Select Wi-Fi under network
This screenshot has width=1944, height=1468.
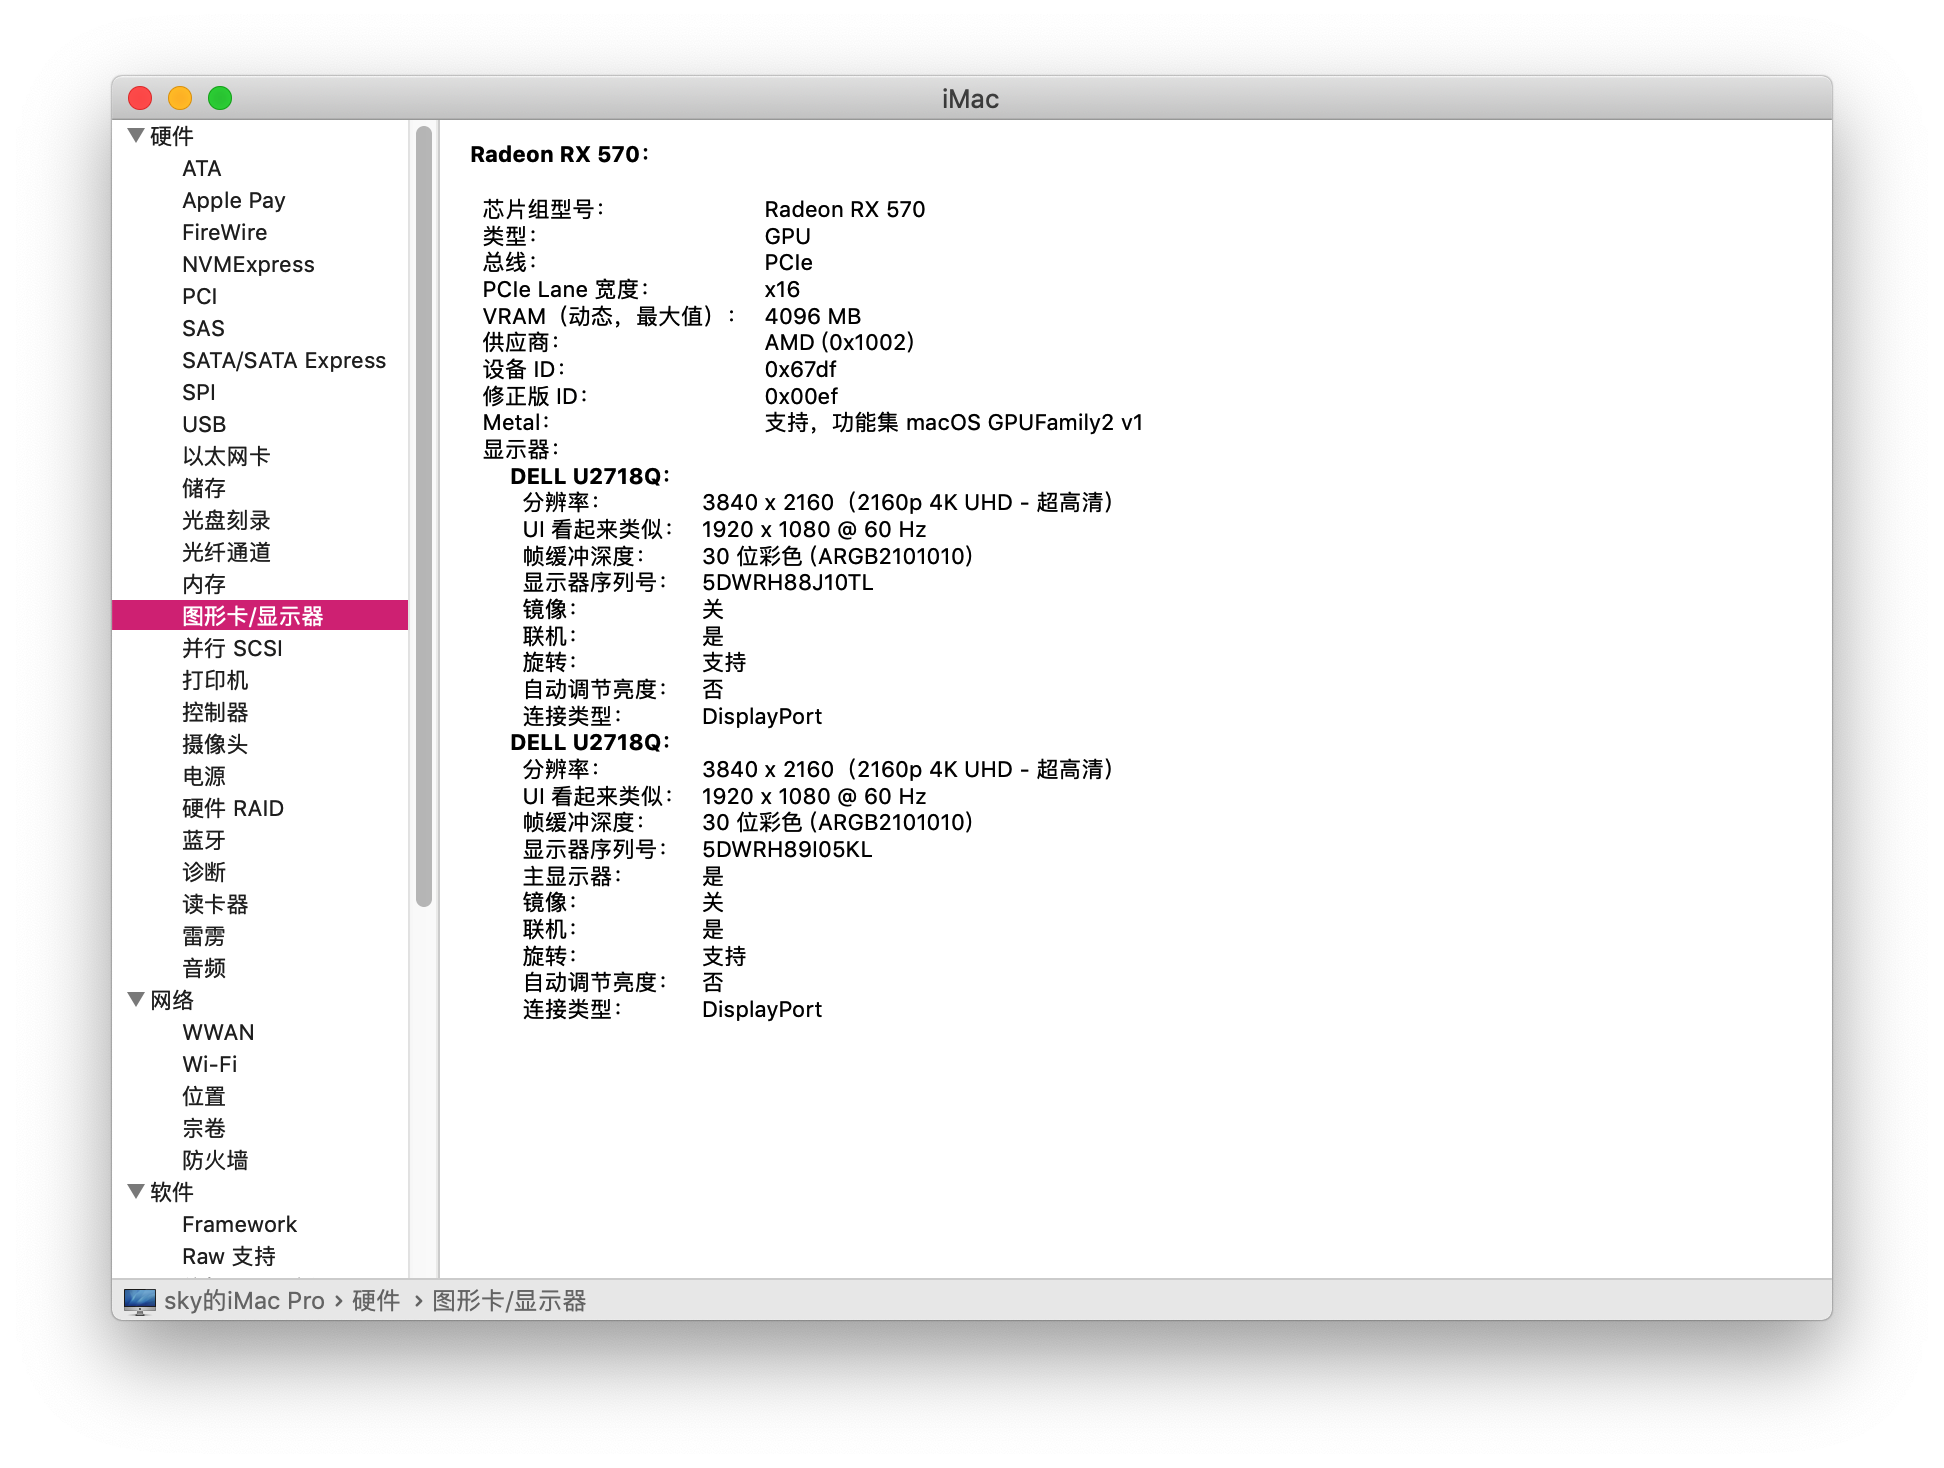click(x=210, y=1064)
